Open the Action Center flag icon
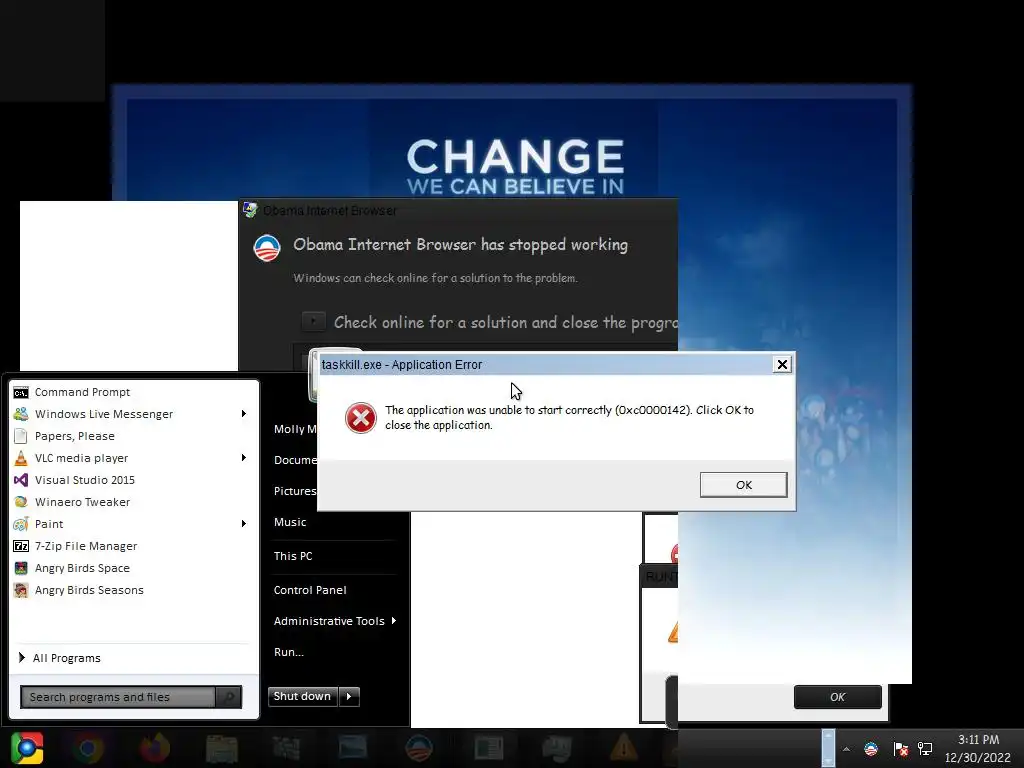Viewport: 1024px width, 768px height. (901, 749)
